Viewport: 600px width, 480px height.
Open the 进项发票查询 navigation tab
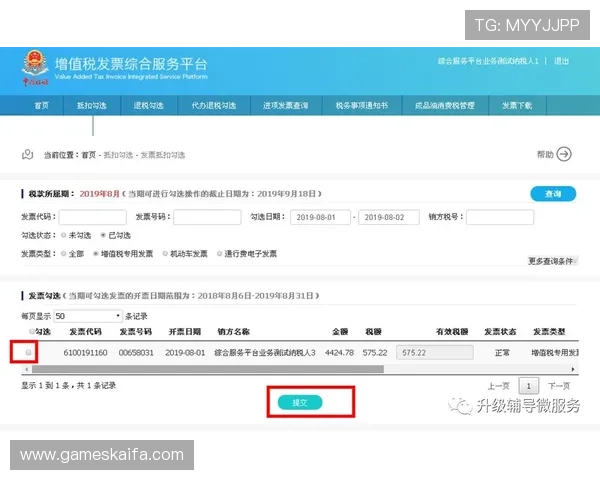tap(285, 105)
